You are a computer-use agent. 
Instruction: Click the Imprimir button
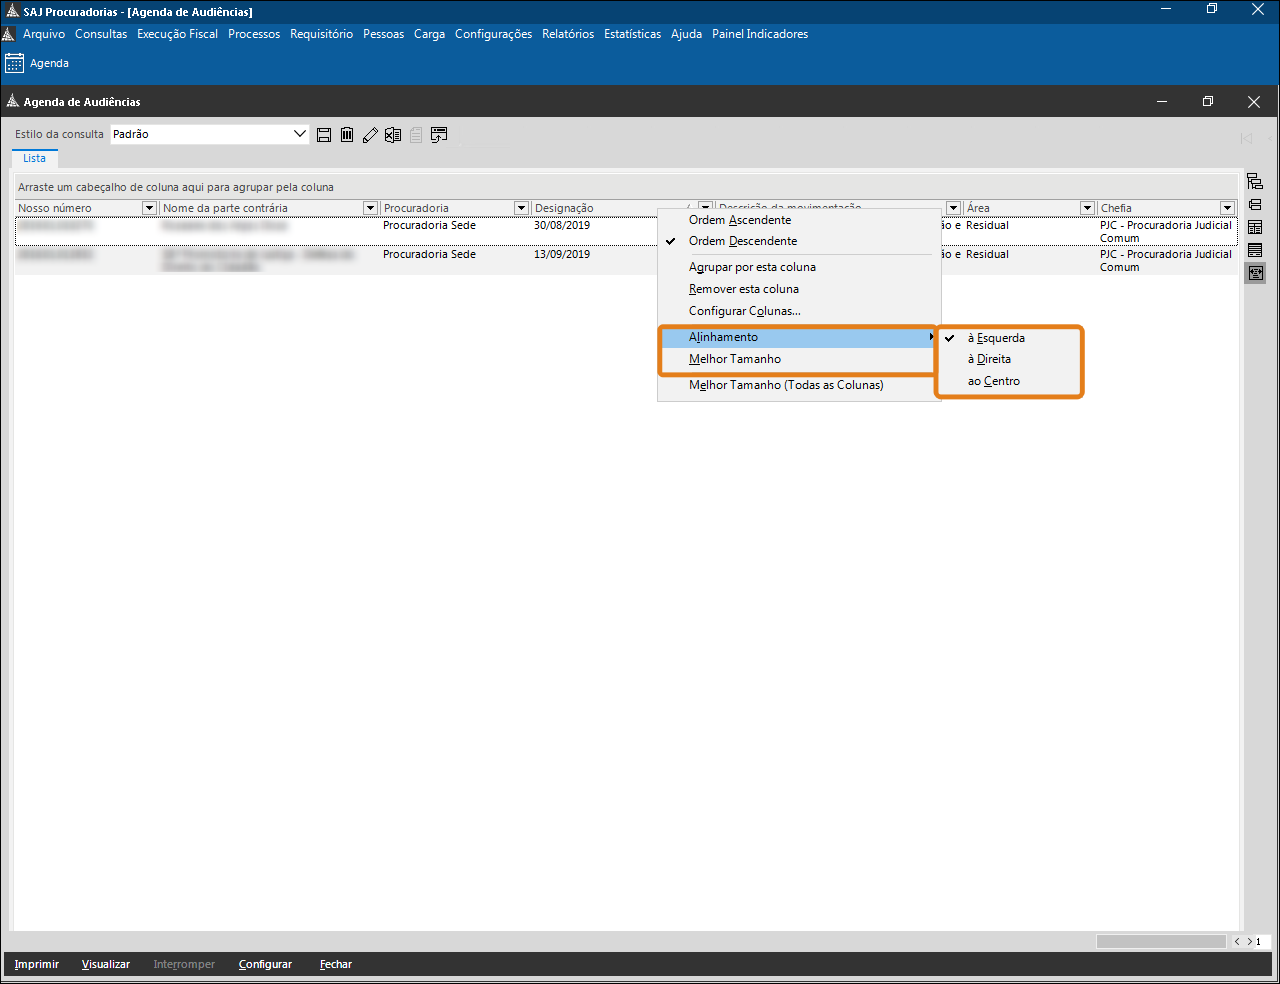[37, 964]
